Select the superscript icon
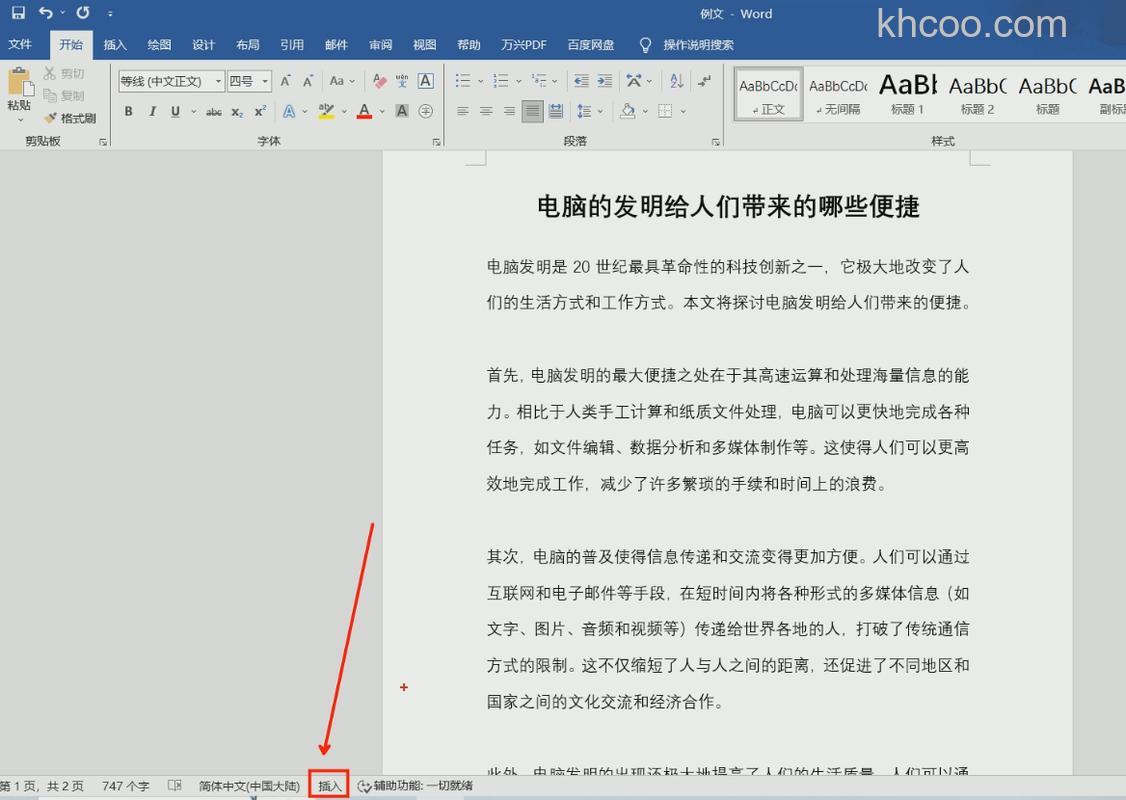1126x800 pixels. (x=261, y=110)
